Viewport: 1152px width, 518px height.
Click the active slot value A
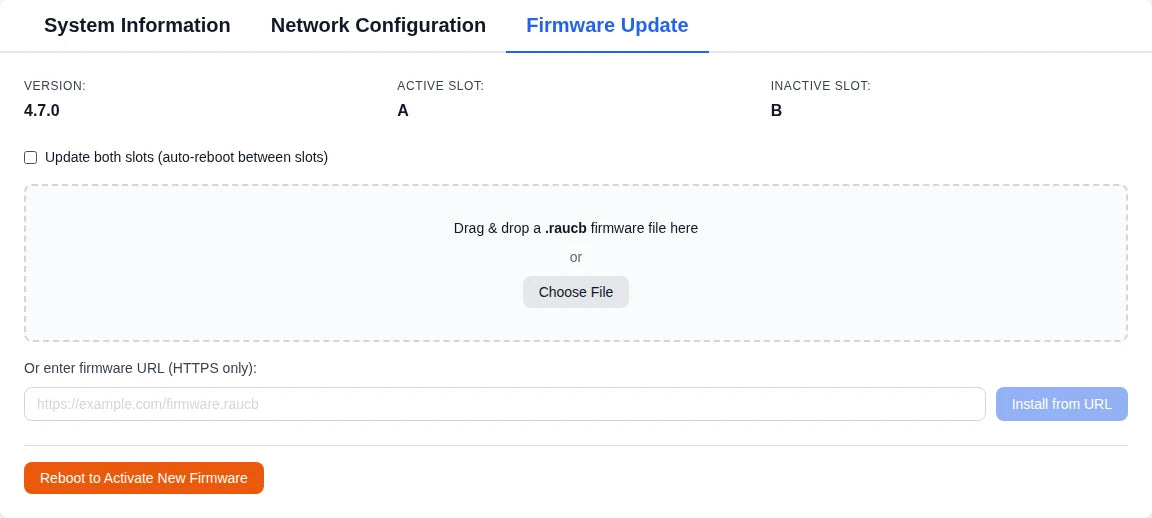[x=403, y=111]
